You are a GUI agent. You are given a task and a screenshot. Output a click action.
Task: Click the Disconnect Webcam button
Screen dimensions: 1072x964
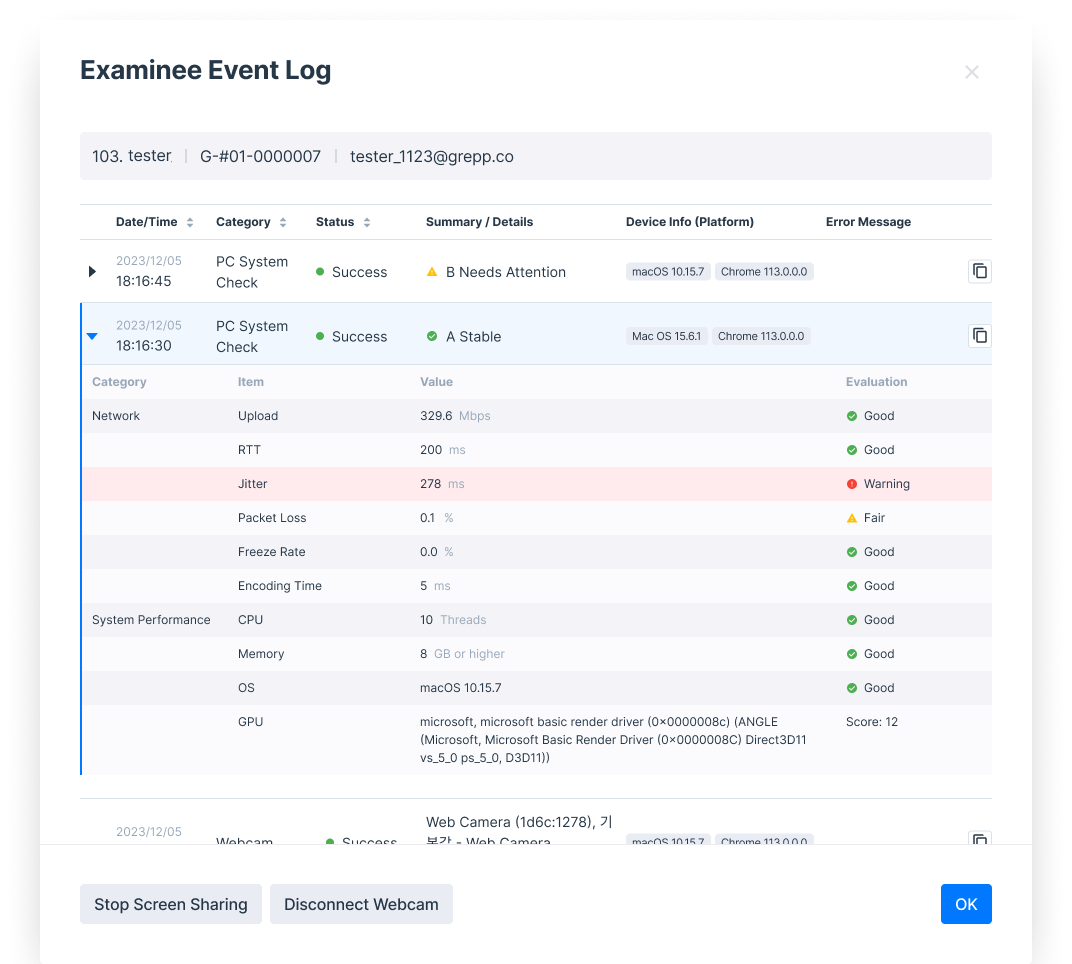[x=361, y=904]
